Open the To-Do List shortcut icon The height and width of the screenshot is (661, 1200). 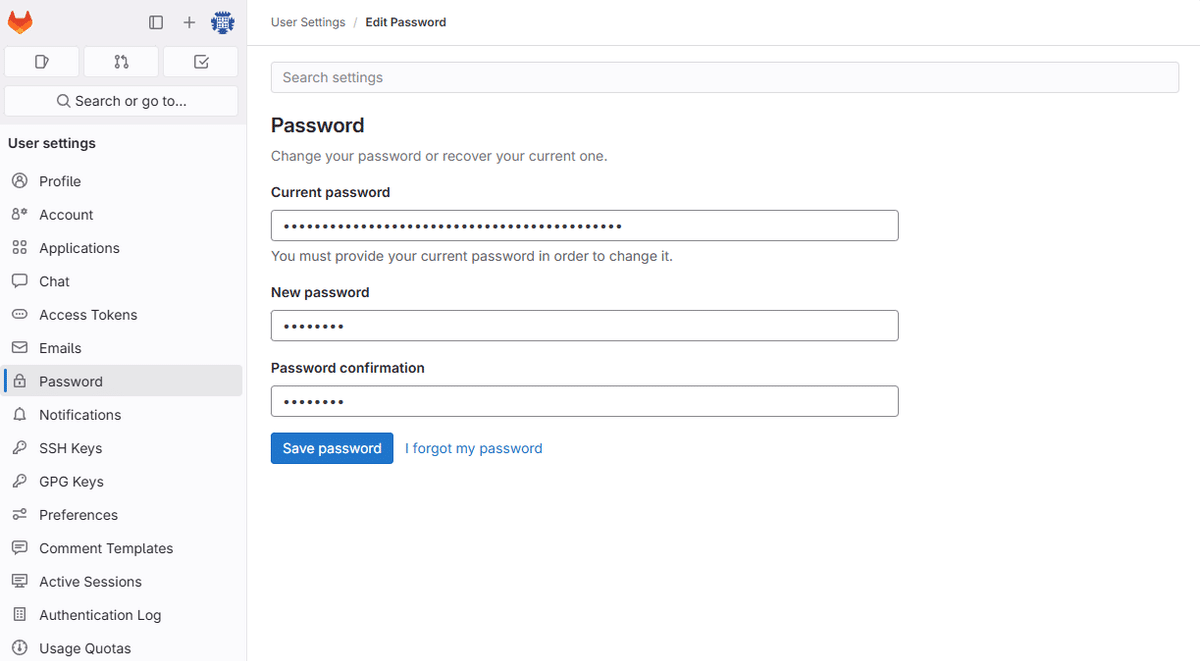point(200,61)
